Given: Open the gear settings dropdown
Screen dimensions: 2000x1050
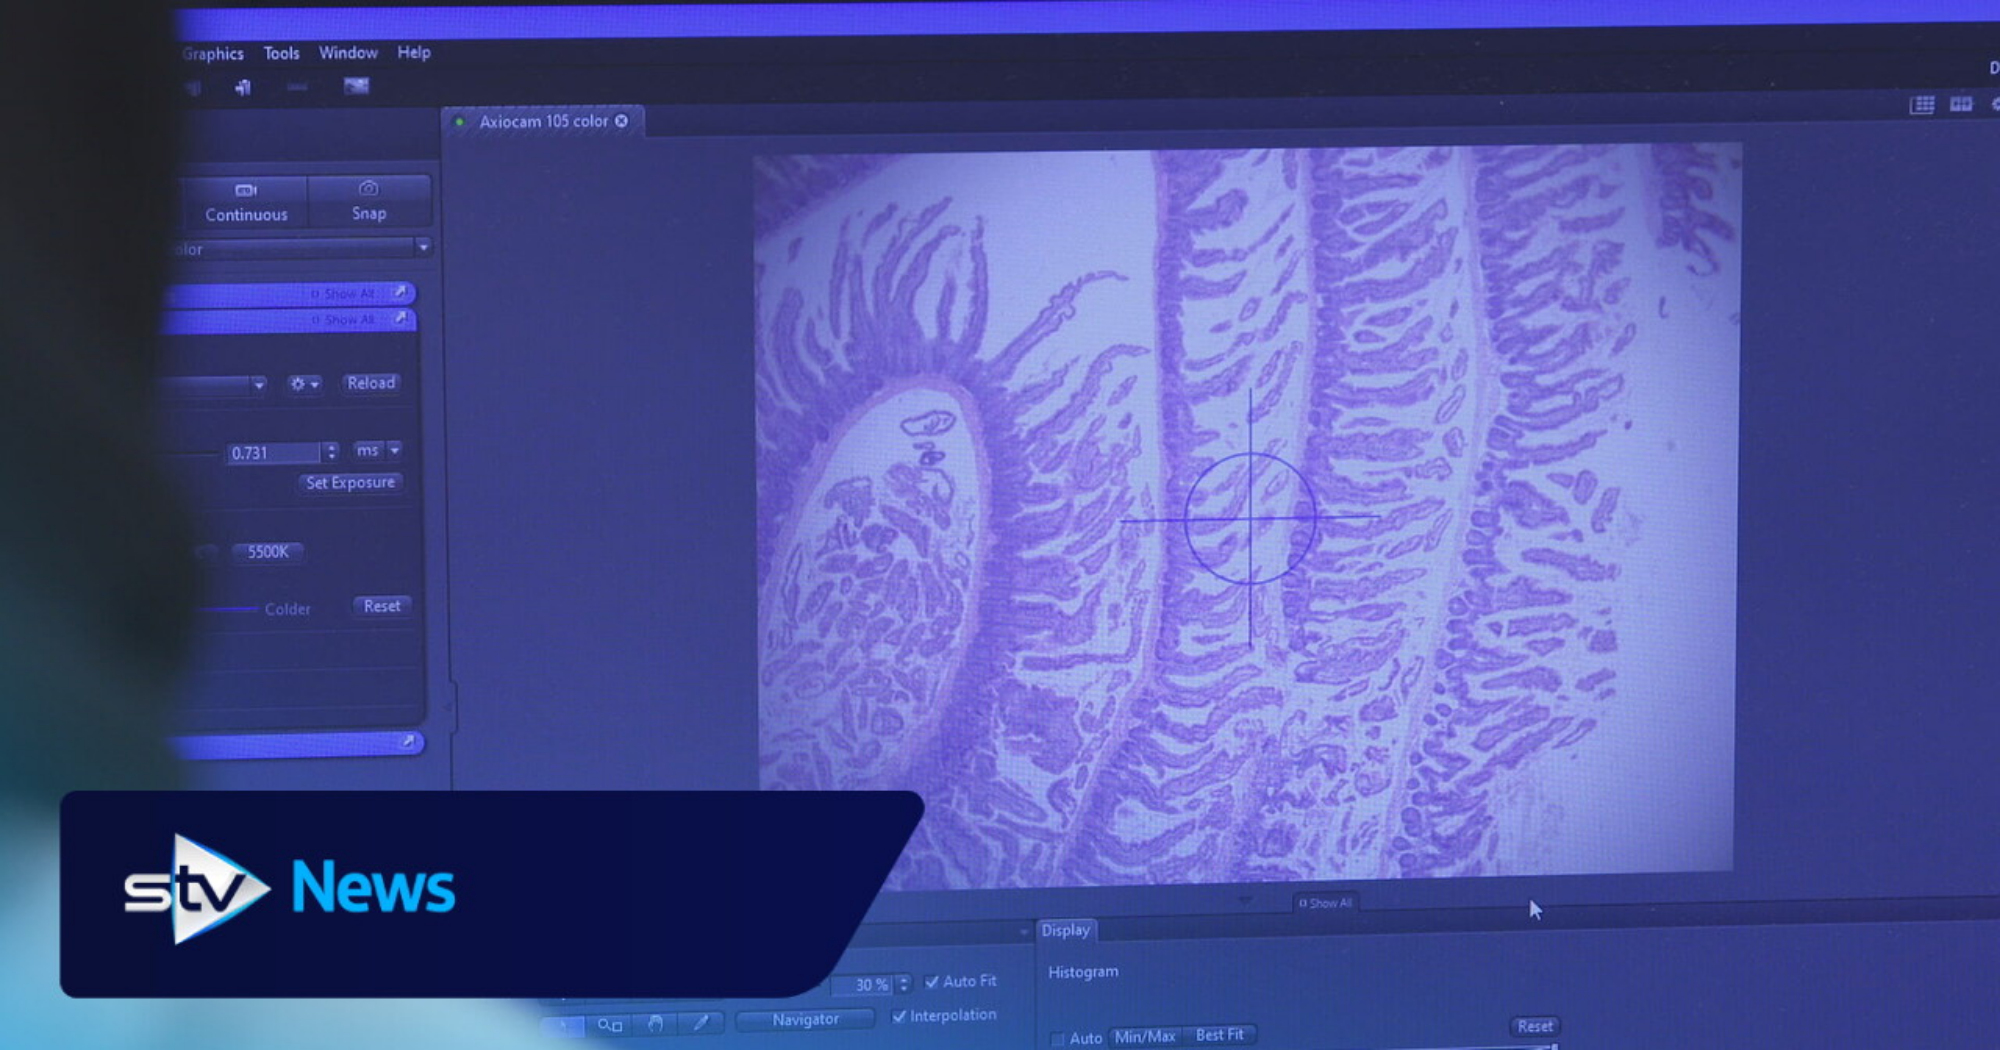Looking at the screenshot, I should point(304,384).
